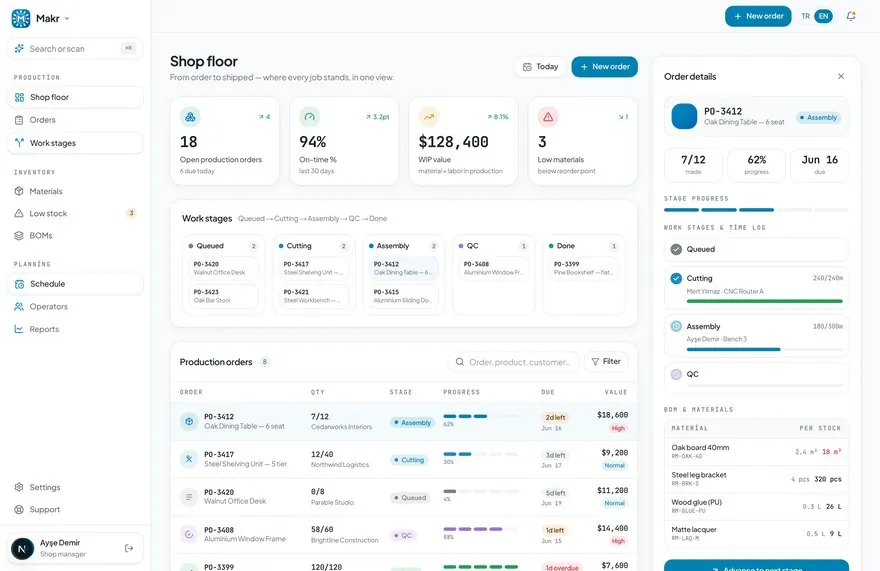The height and width of the screenshot is (571, 880).
Task: Click the Cutting badge in PO-3417 row
Action: [x=409, y=460]
